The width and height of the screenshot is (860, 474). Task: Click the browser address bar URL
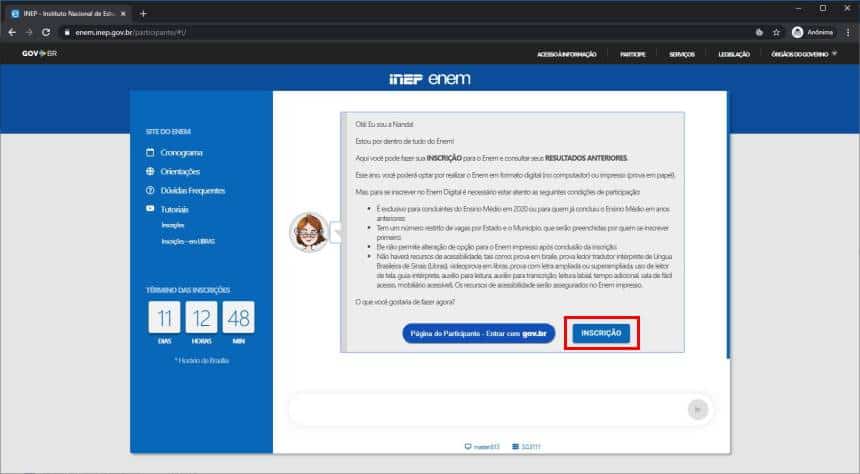coord(131,32)
